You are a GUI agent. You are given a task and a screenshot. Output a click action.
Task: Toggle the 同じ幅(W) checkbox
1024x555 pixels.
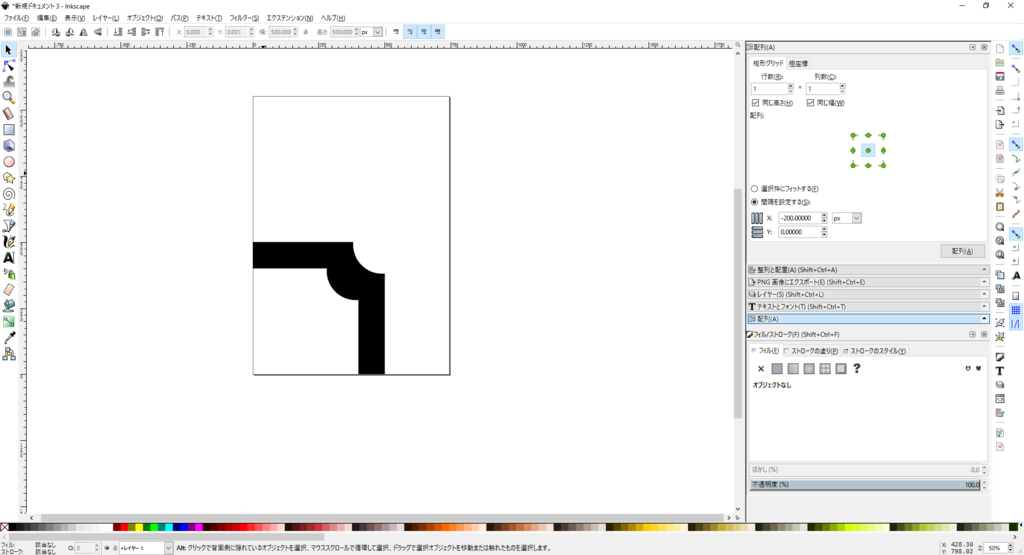click(810, 103)
